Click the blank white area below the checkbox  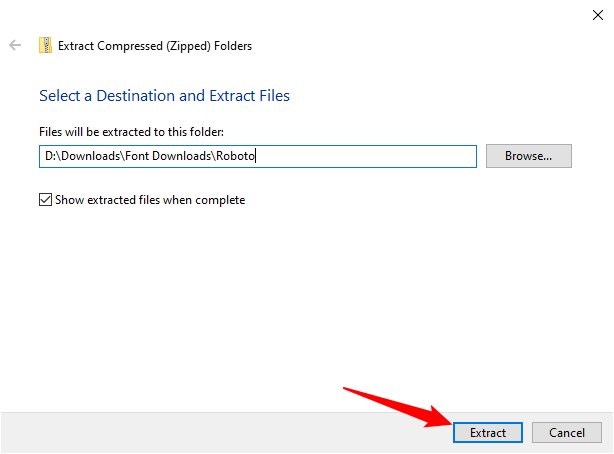click(300, 300)
